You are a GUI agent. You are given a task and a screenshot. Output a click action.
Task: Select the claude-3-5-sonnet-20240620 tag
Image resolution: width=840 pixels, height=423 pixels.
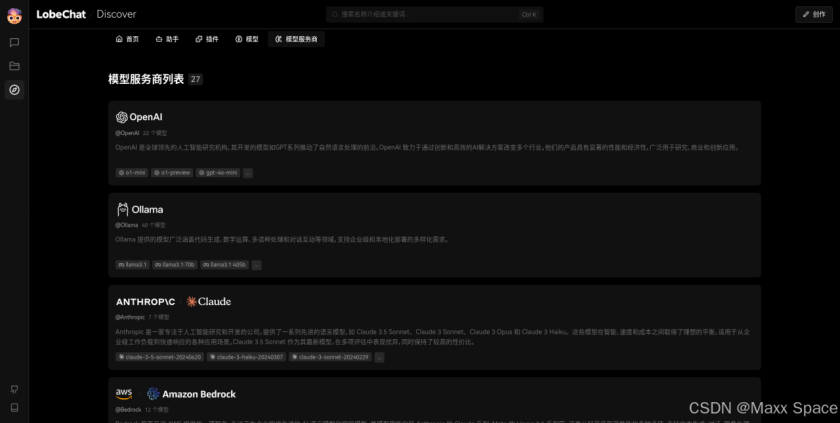tap(160, 357)
